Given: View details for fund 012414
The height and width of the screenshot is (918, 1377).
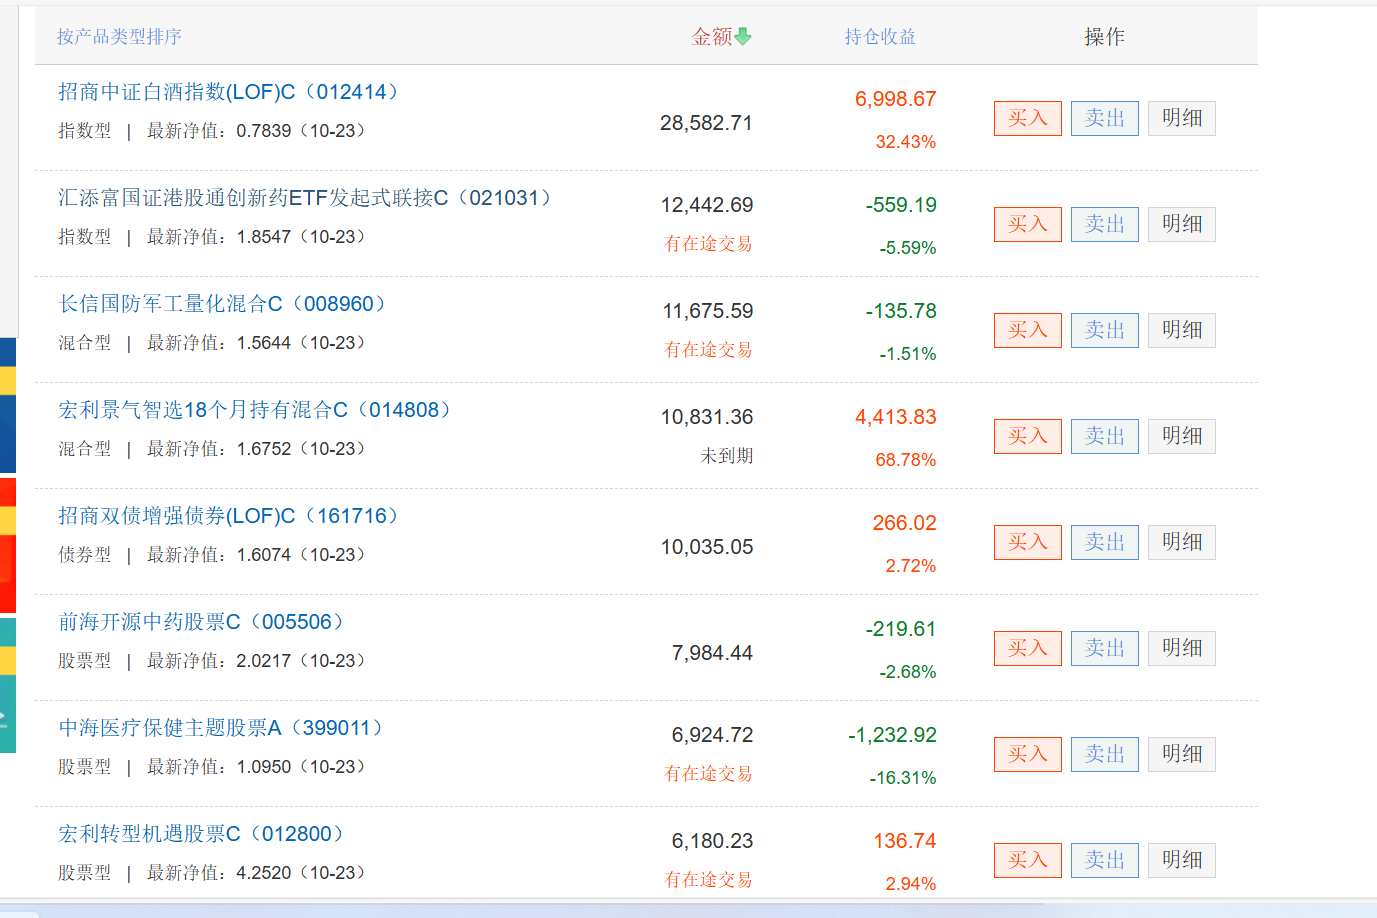Looking at the screenshot, I should 1182,118.
